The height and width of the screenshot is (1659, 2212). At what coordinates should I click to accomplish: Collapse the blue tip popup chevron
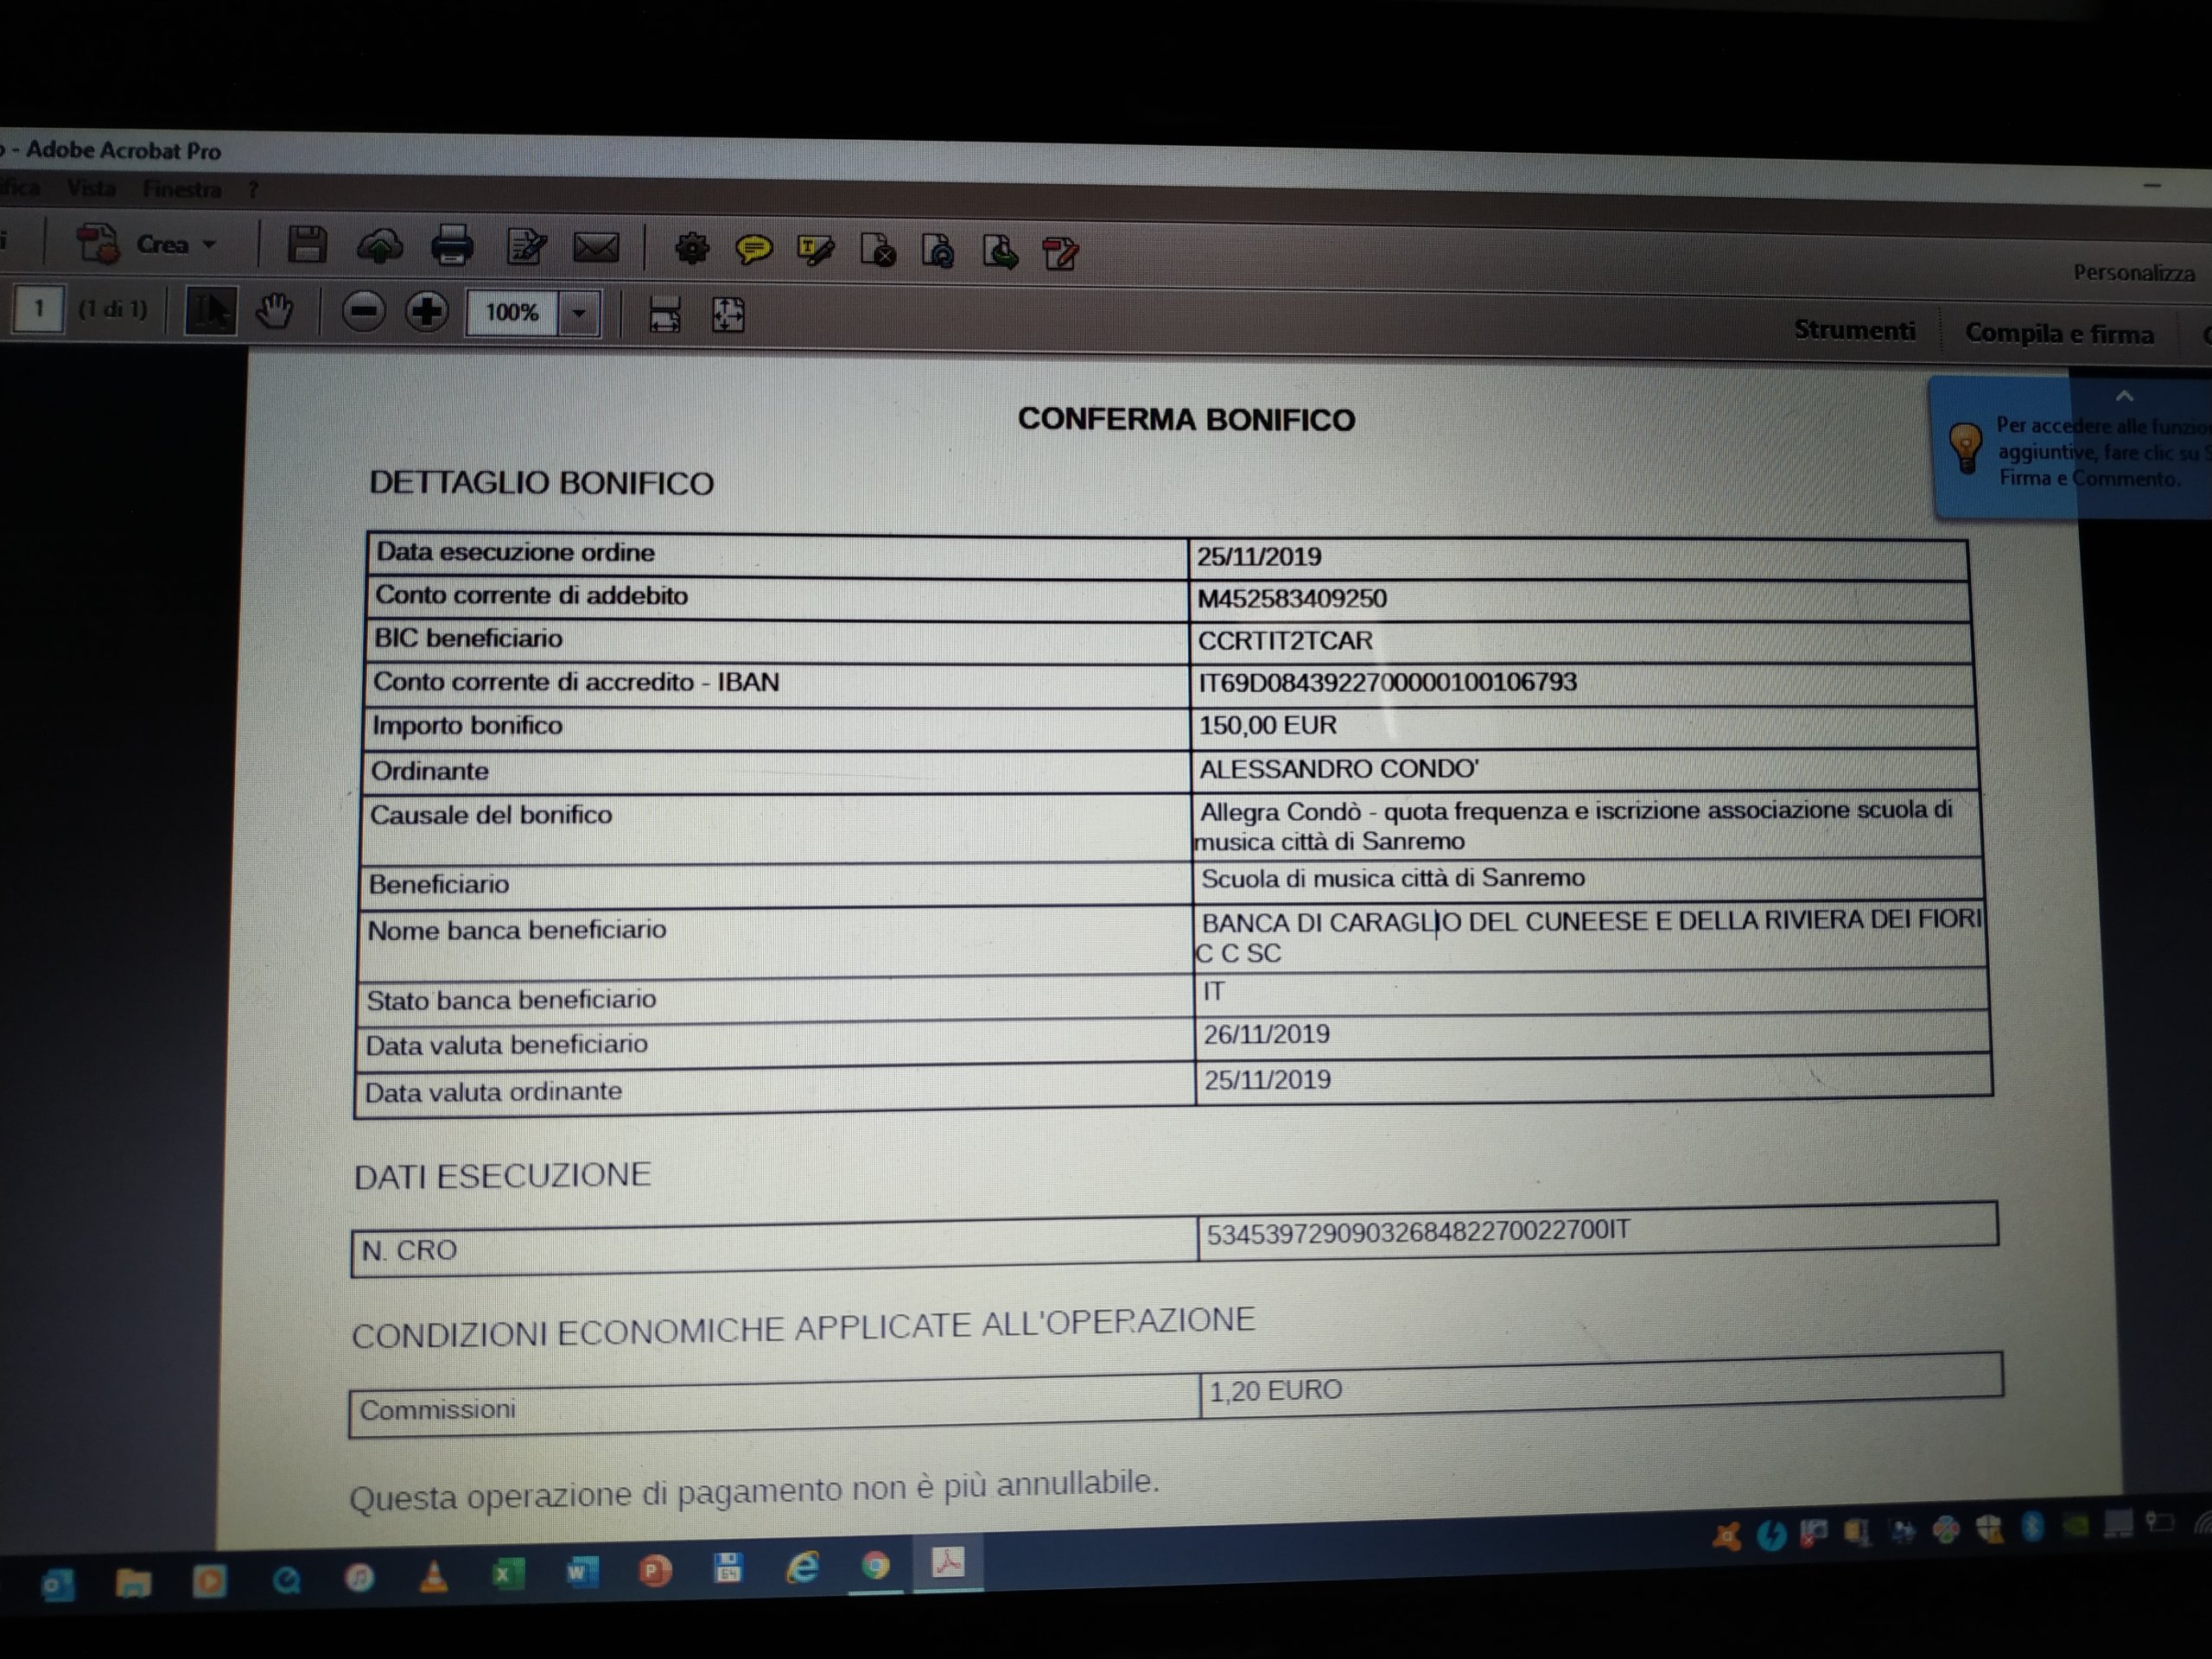tap(2124, 396)
